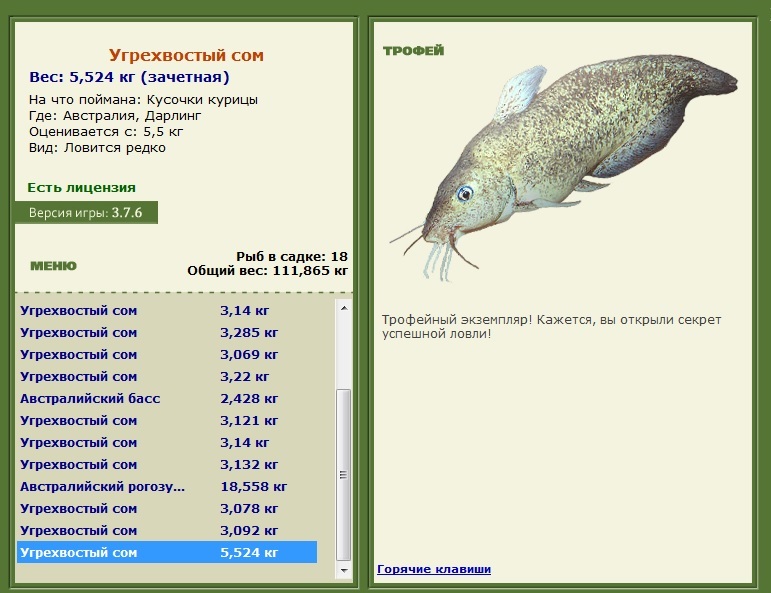Select the Австралийский рогозу... 18,558 кг row
This screenshot has height=593, width=771.
pyautogui.click(x=167, y=487)
